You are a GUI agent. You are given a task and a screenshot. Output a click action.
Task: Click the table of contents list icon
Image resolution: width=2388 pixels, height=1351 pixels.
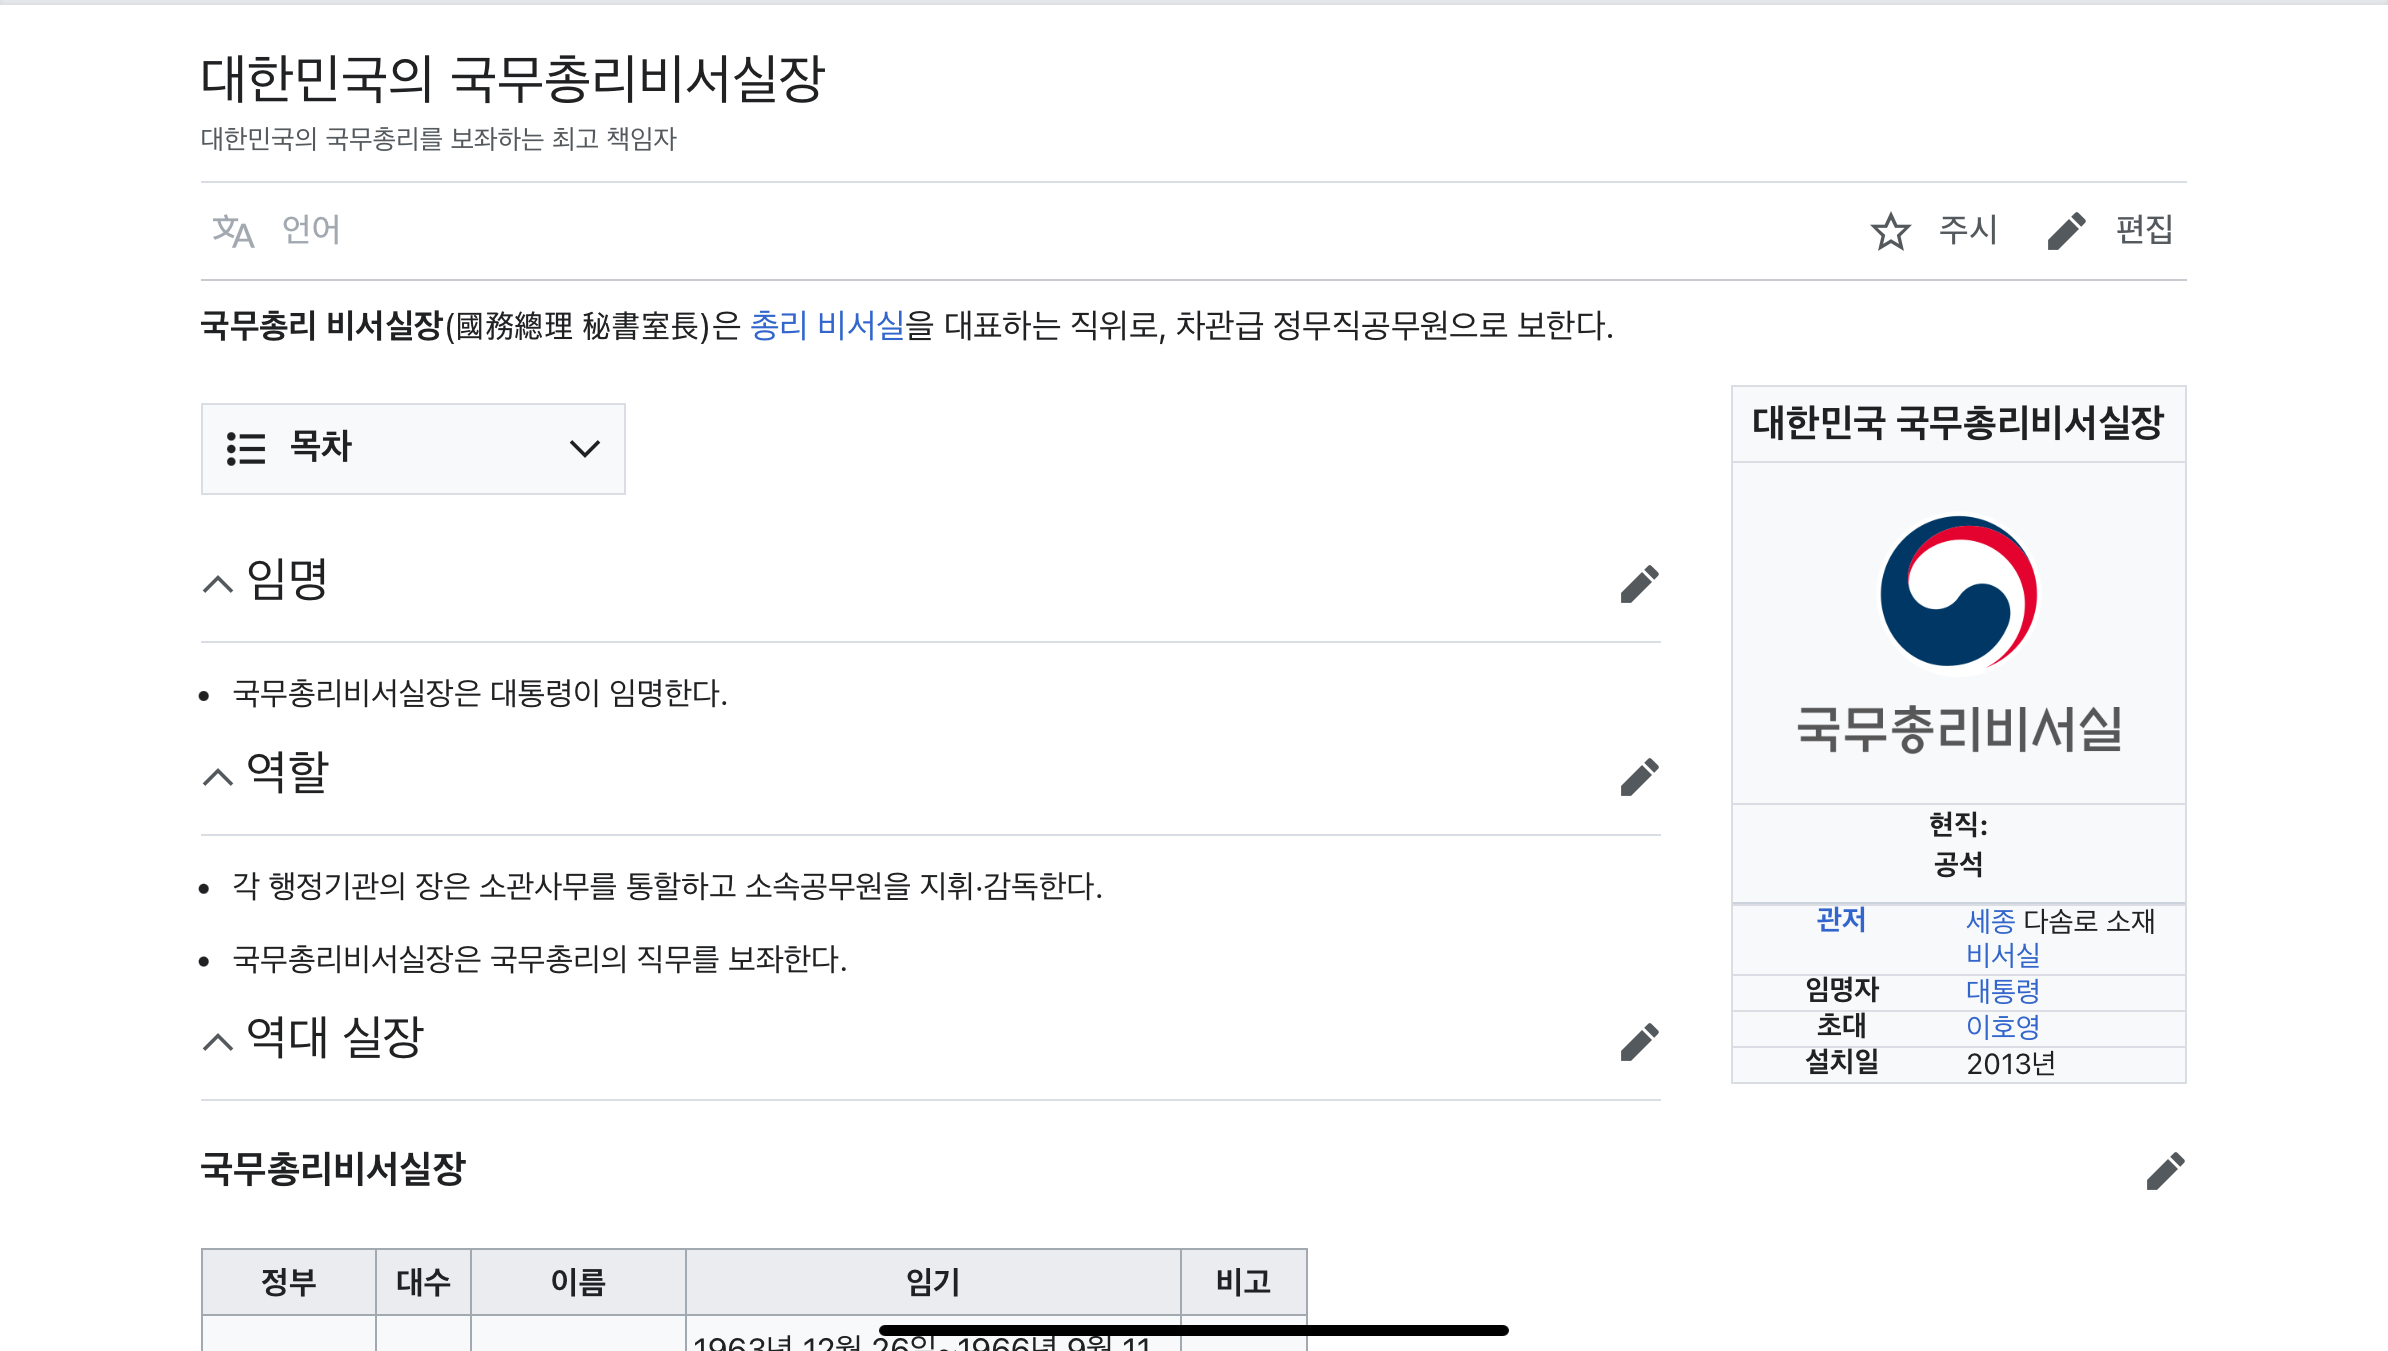246,448
